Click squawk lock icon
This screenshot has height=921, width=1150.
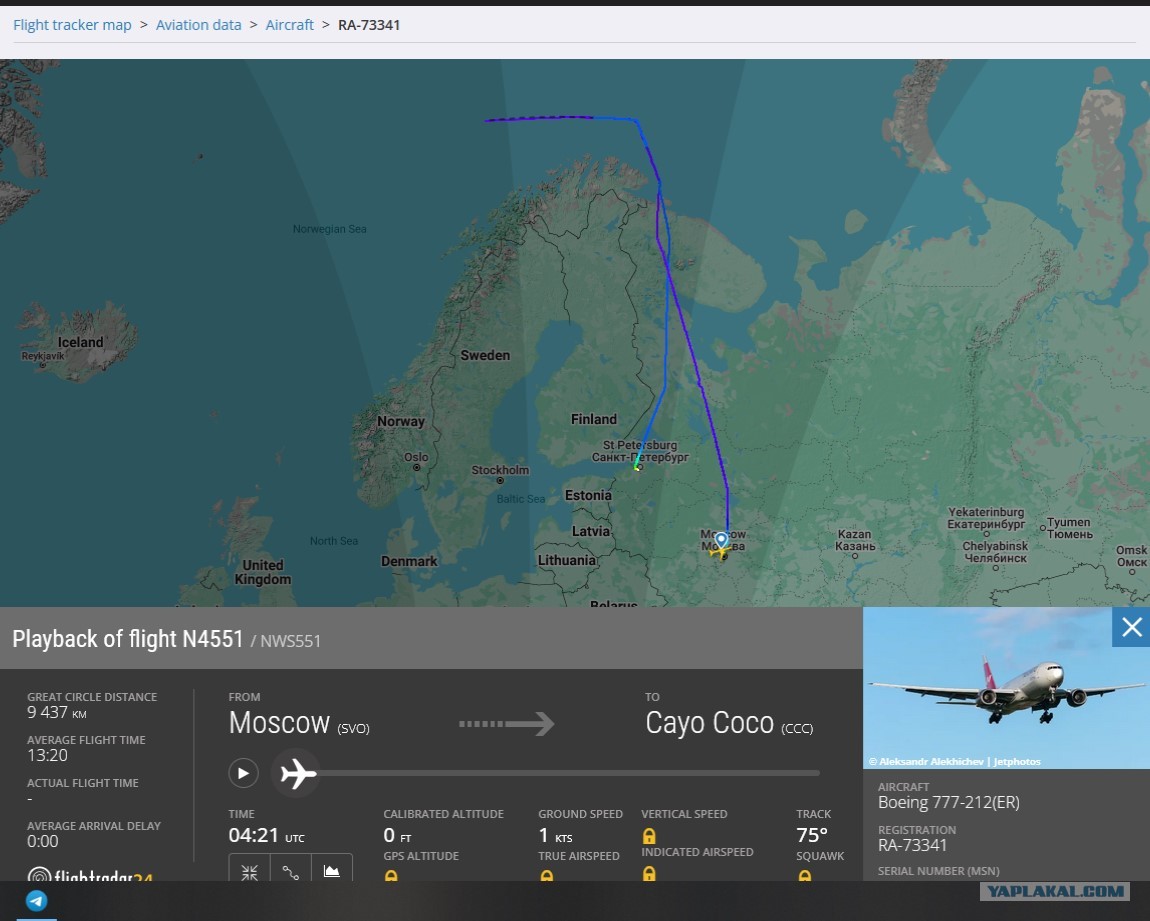click(805, 876)
